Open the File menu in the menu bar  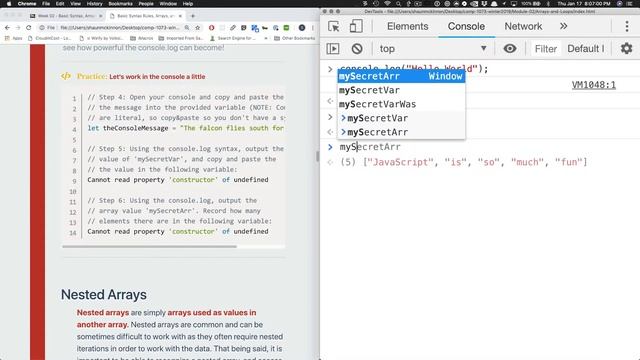point(46,4)
